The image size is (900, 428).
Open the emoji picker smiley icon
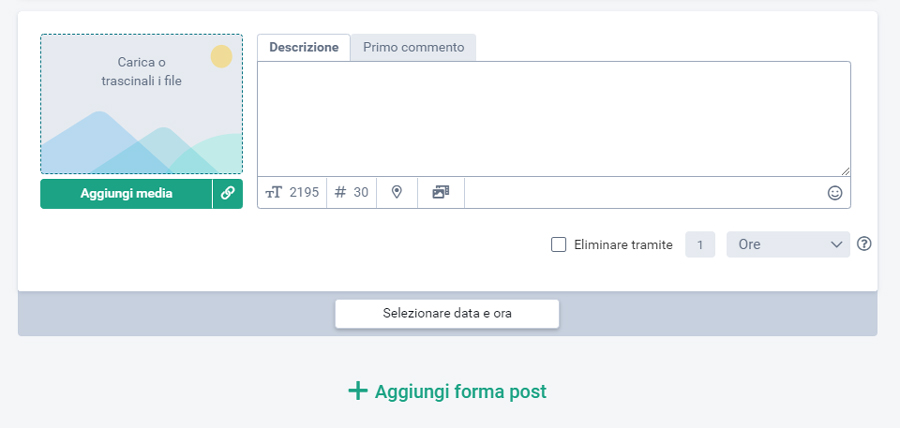[835, 193]
